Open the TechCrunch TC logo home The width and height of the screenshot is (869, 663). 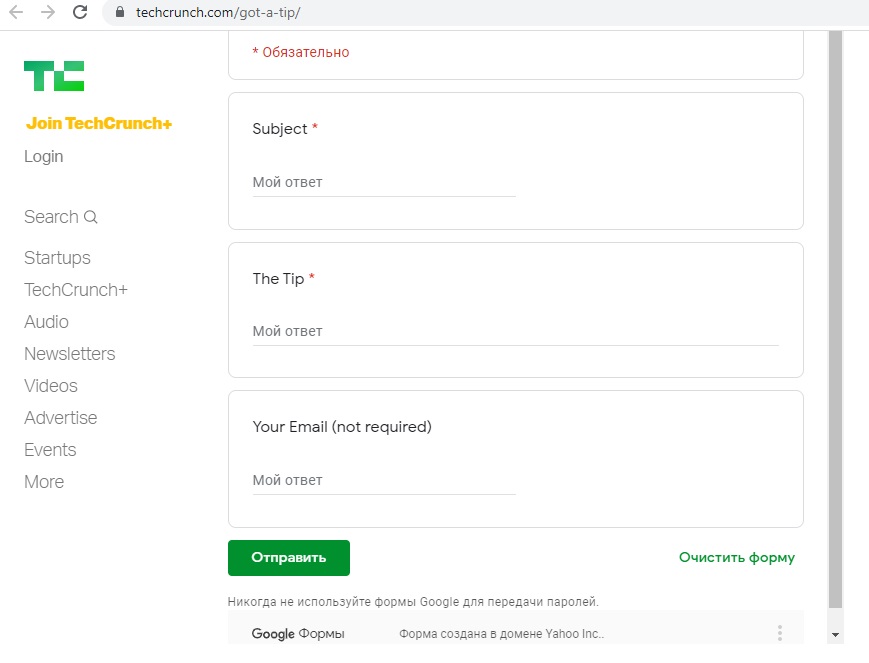(x=54, y=76)
